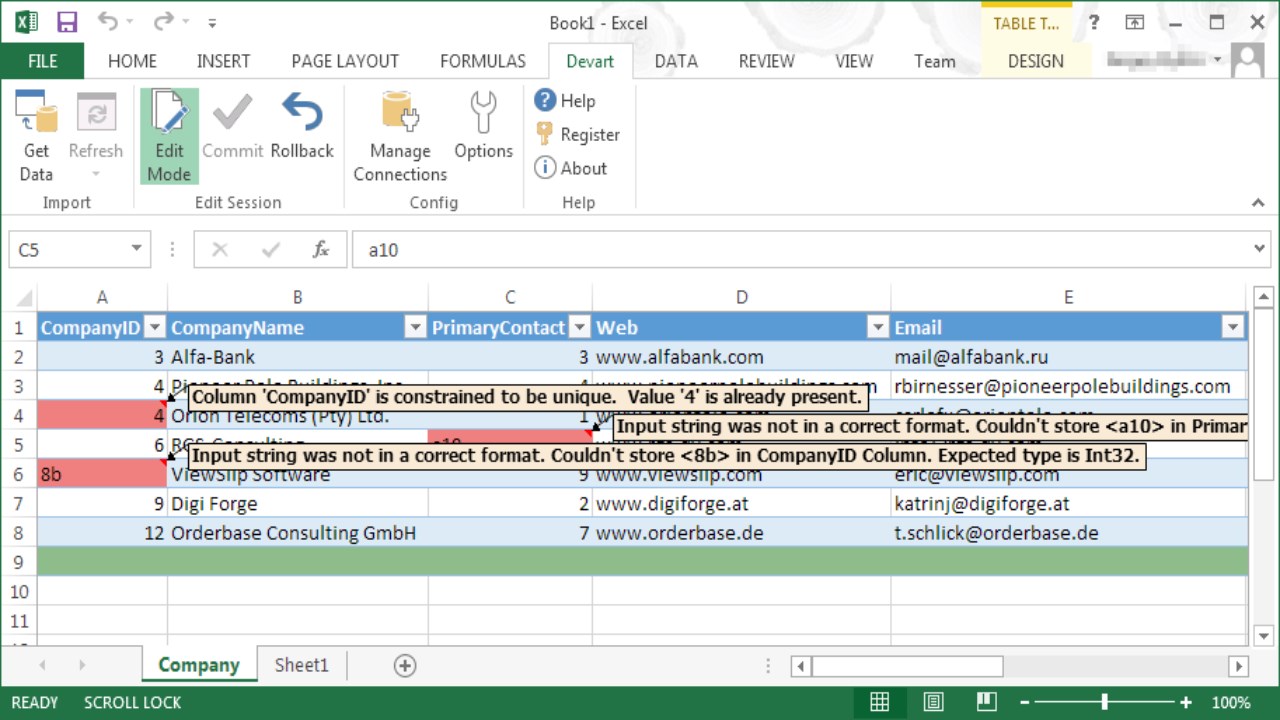Click the 100% zoom level
Screen dimensions: 1280x720
(x=1231, y=702)
